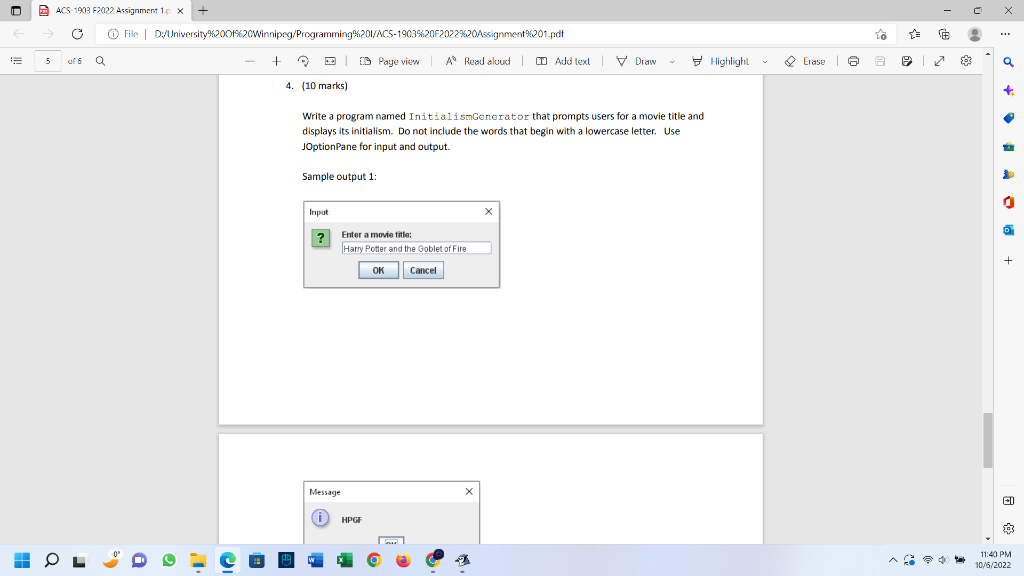Rotate the PDF page
This screenshot has height=576, width=1024.
coord(303,61)
